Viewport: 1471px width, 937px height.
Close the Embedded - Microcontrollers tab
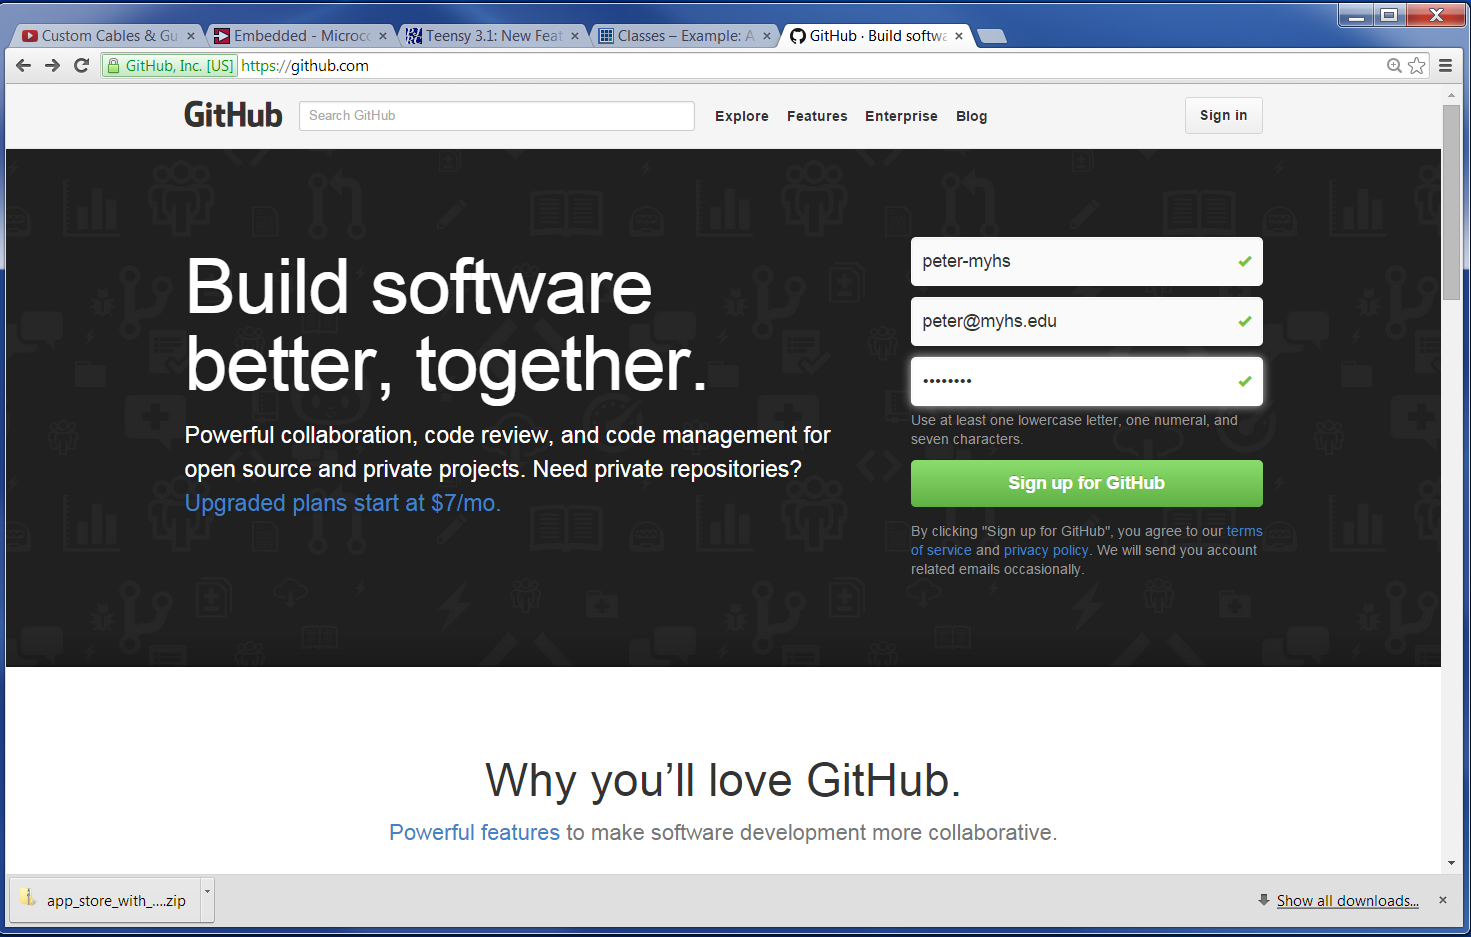(x=383, y=36)
